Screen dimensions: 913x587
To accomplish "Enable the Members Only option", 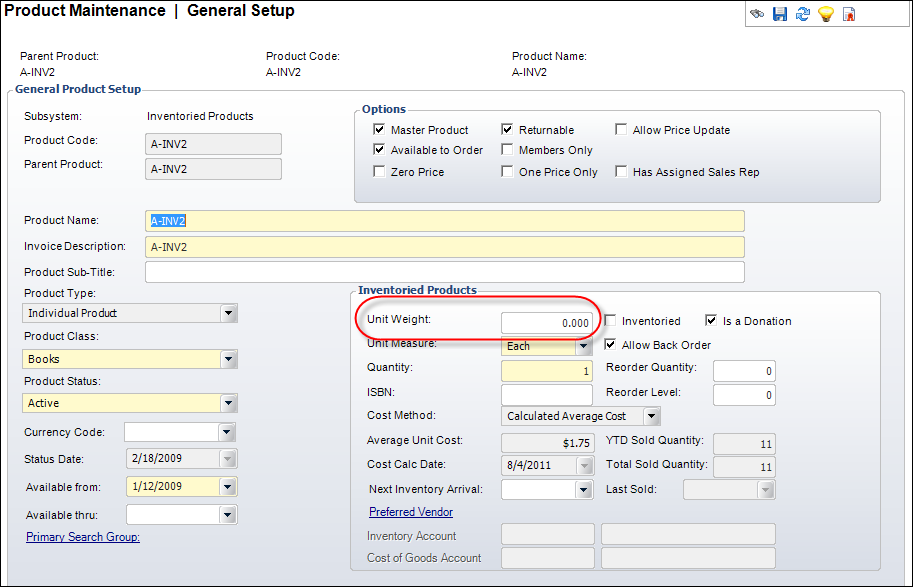I will (508, 150).
